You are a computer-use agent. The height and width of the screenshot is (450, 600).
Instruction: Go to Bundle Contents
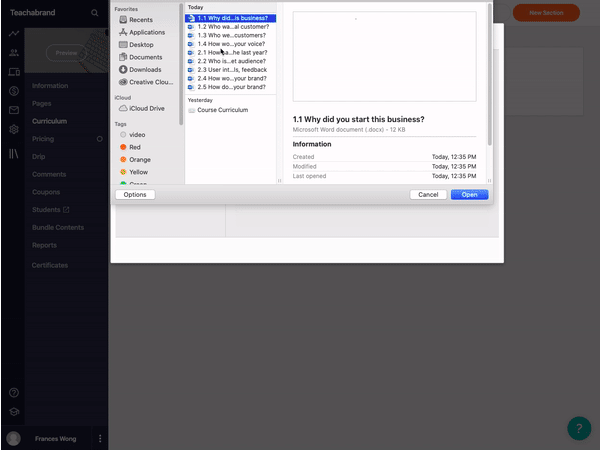click(x=58, y=227)
